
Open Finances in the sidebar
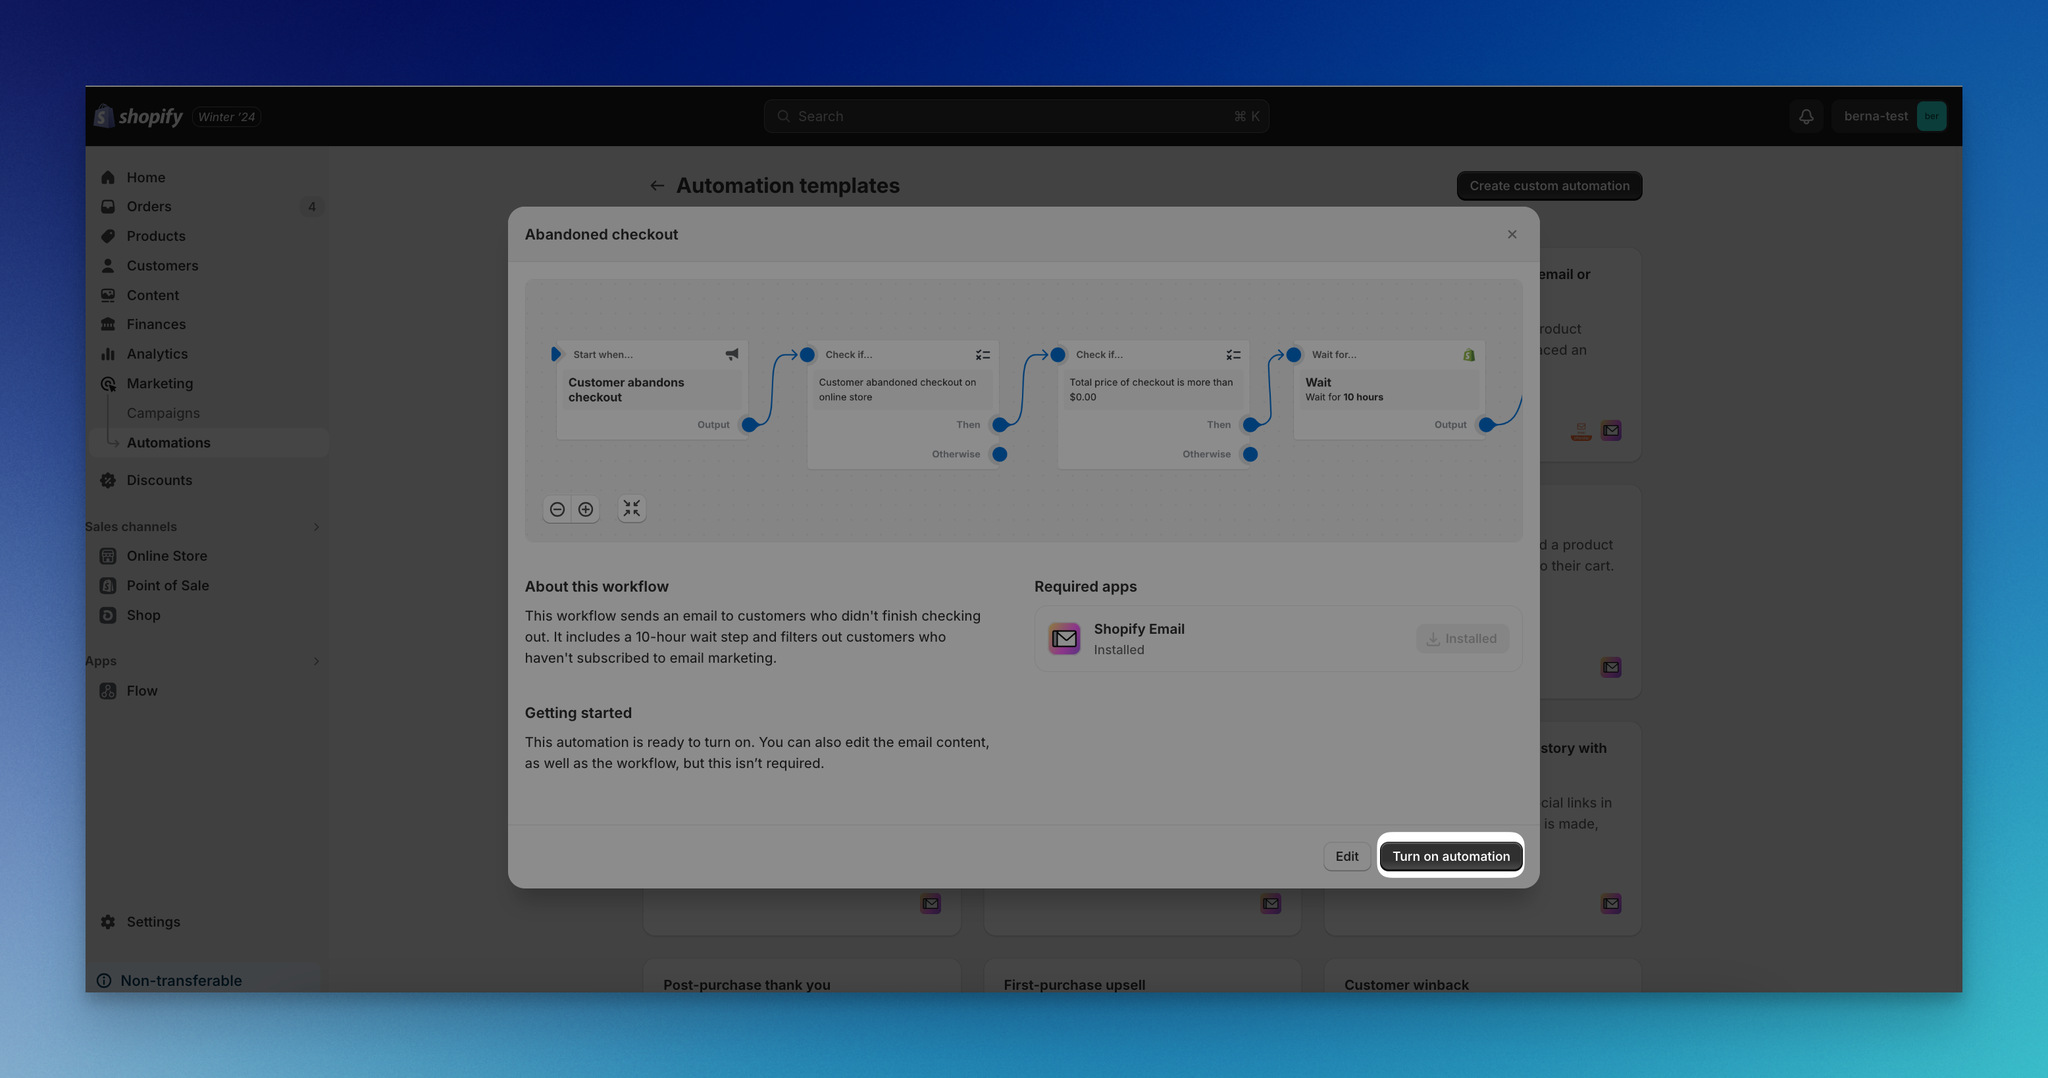pyautogui.click(x=209, y=324)
